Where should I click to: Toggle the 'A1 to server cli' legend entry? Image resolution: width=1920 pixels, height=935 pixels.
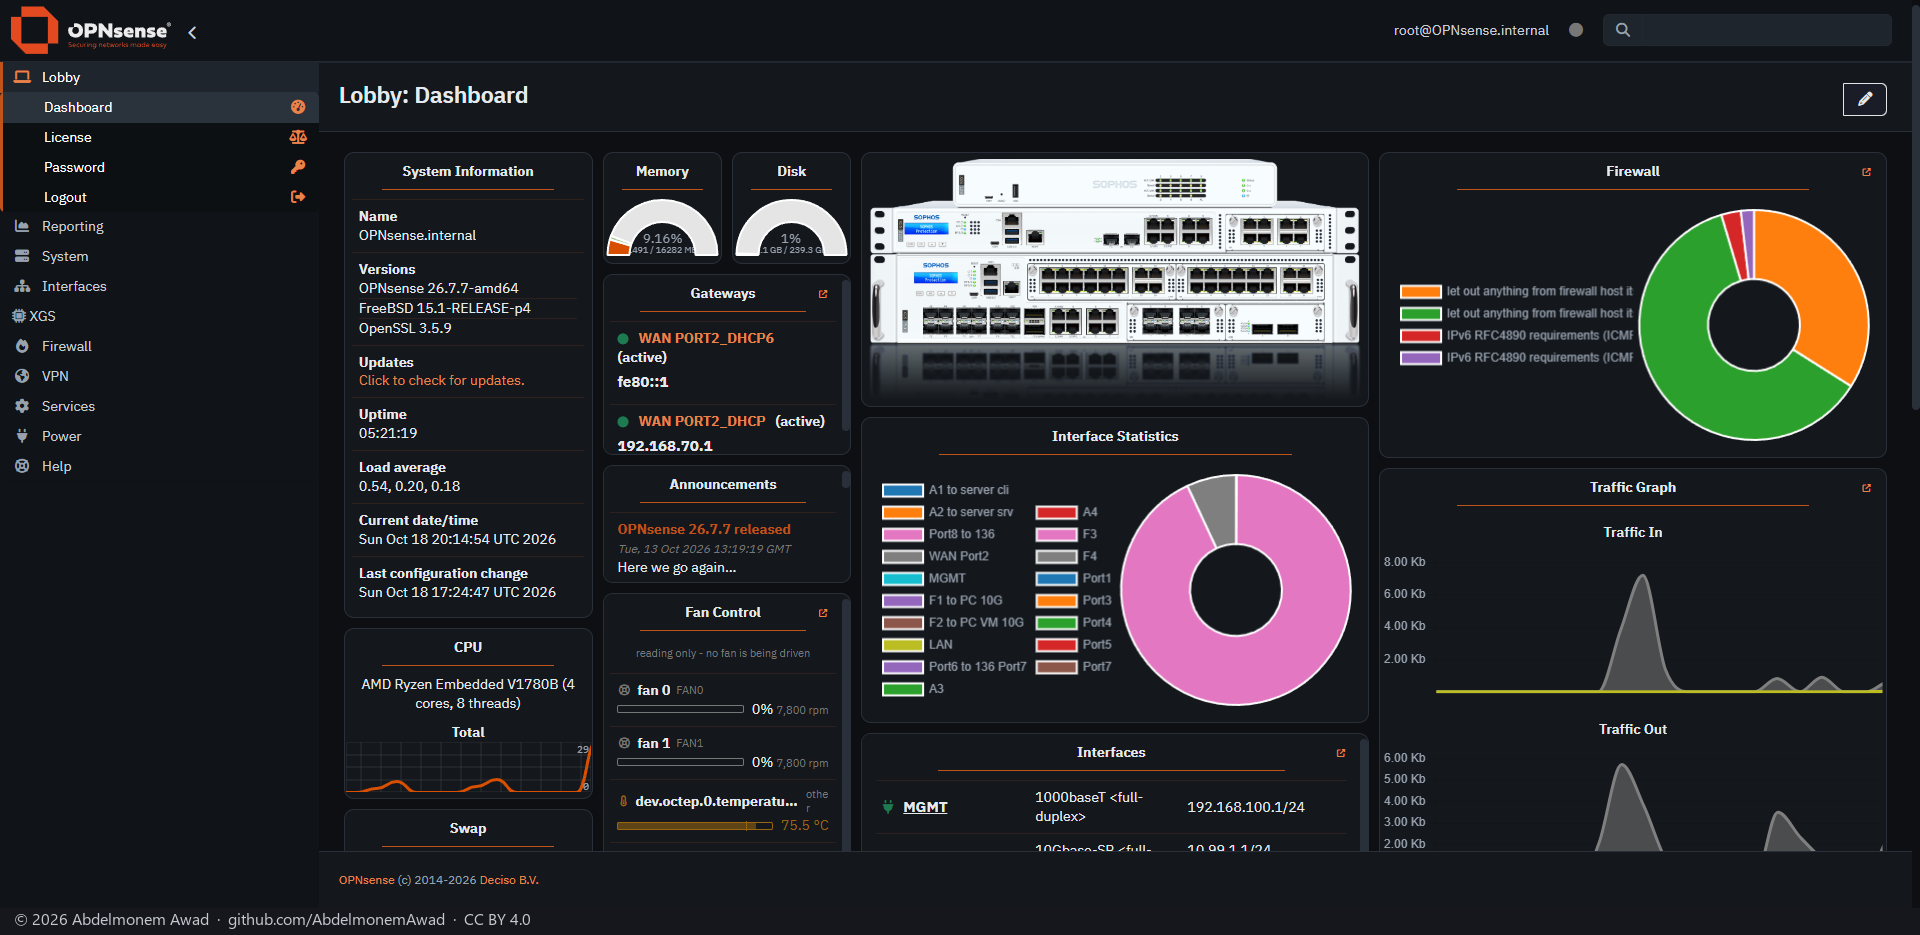(946, 490)
